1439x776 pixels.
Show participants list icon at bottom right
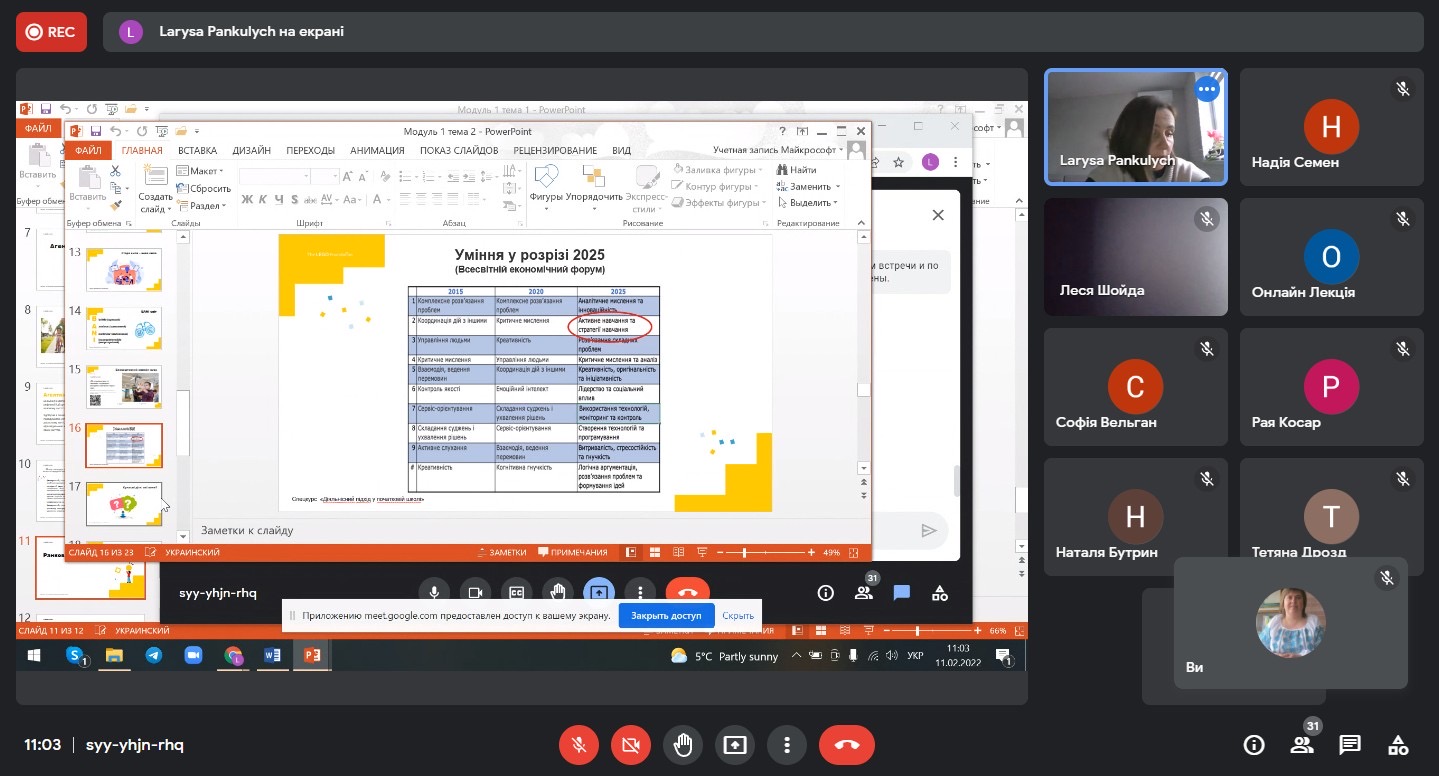click(1301, 745)
